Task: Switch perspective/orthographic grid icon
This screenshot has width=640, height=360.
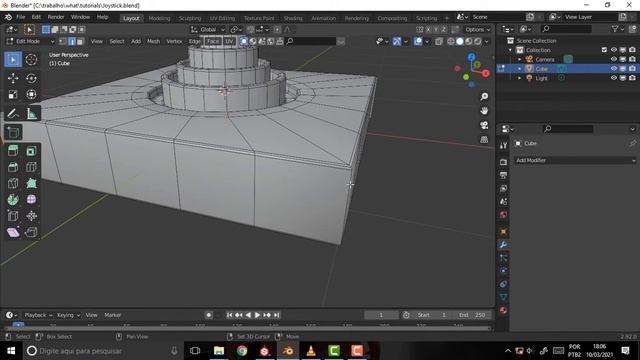Action: pyautogui.click(x=484, y=139)
